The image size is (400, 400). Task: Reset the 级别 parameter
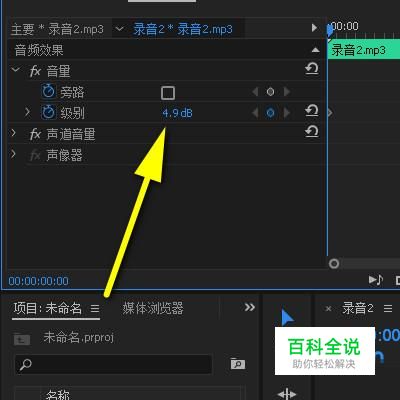pos(312,111)
